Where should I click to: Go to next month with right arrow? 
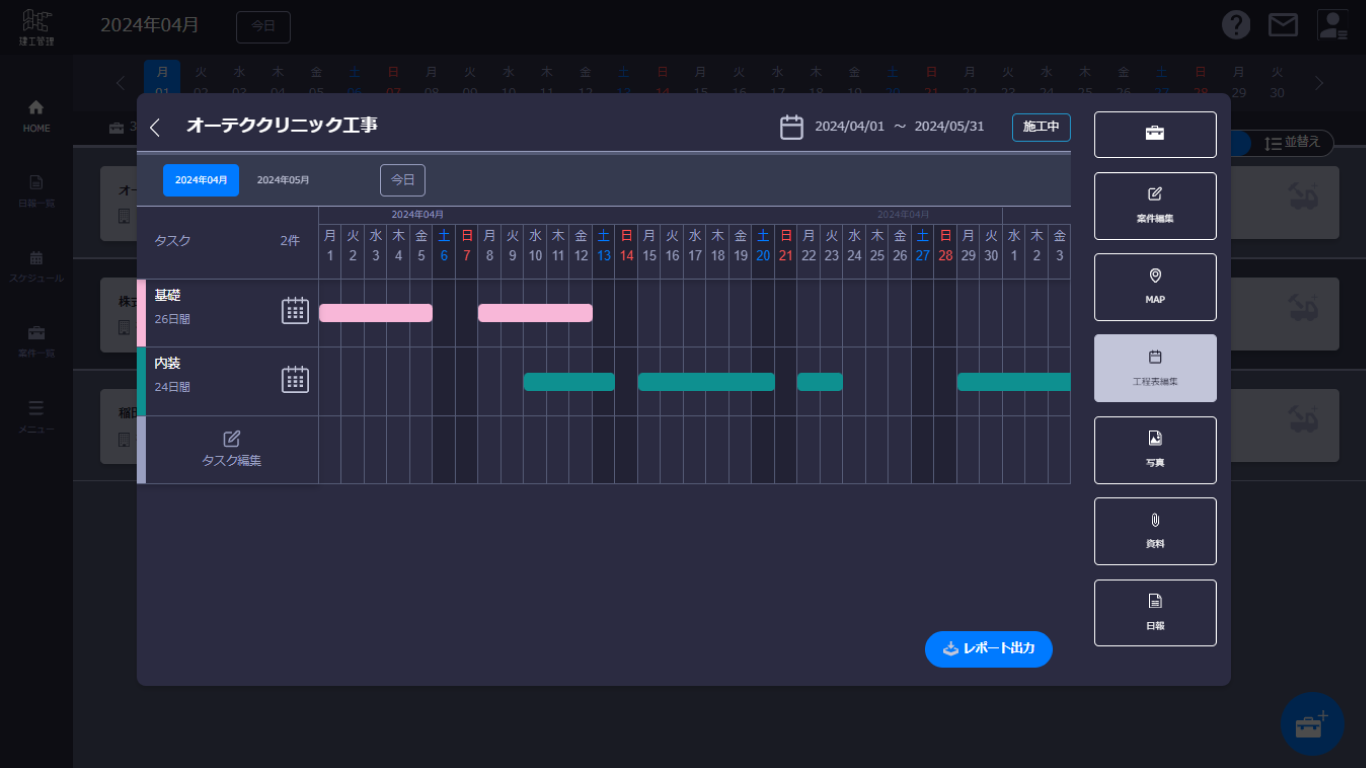tap(1318, 84)
